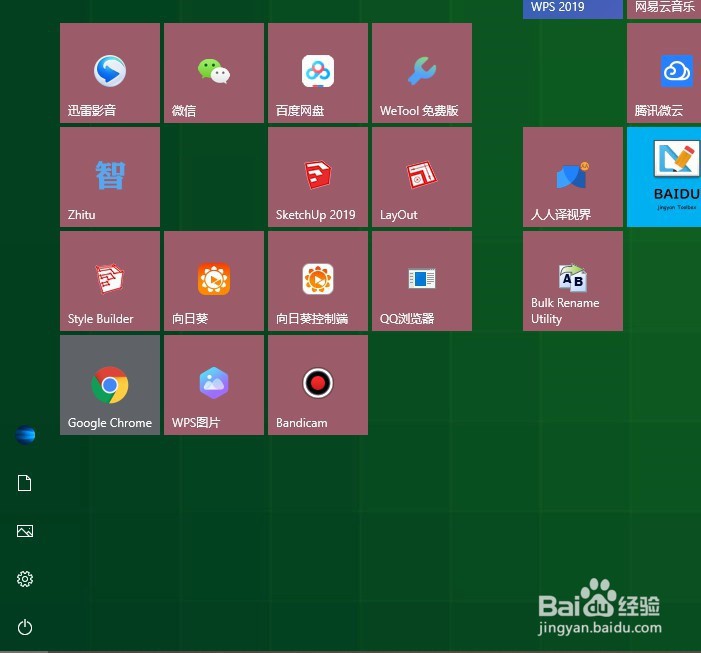
Task: Click the user account avatar
Action: 25,435
